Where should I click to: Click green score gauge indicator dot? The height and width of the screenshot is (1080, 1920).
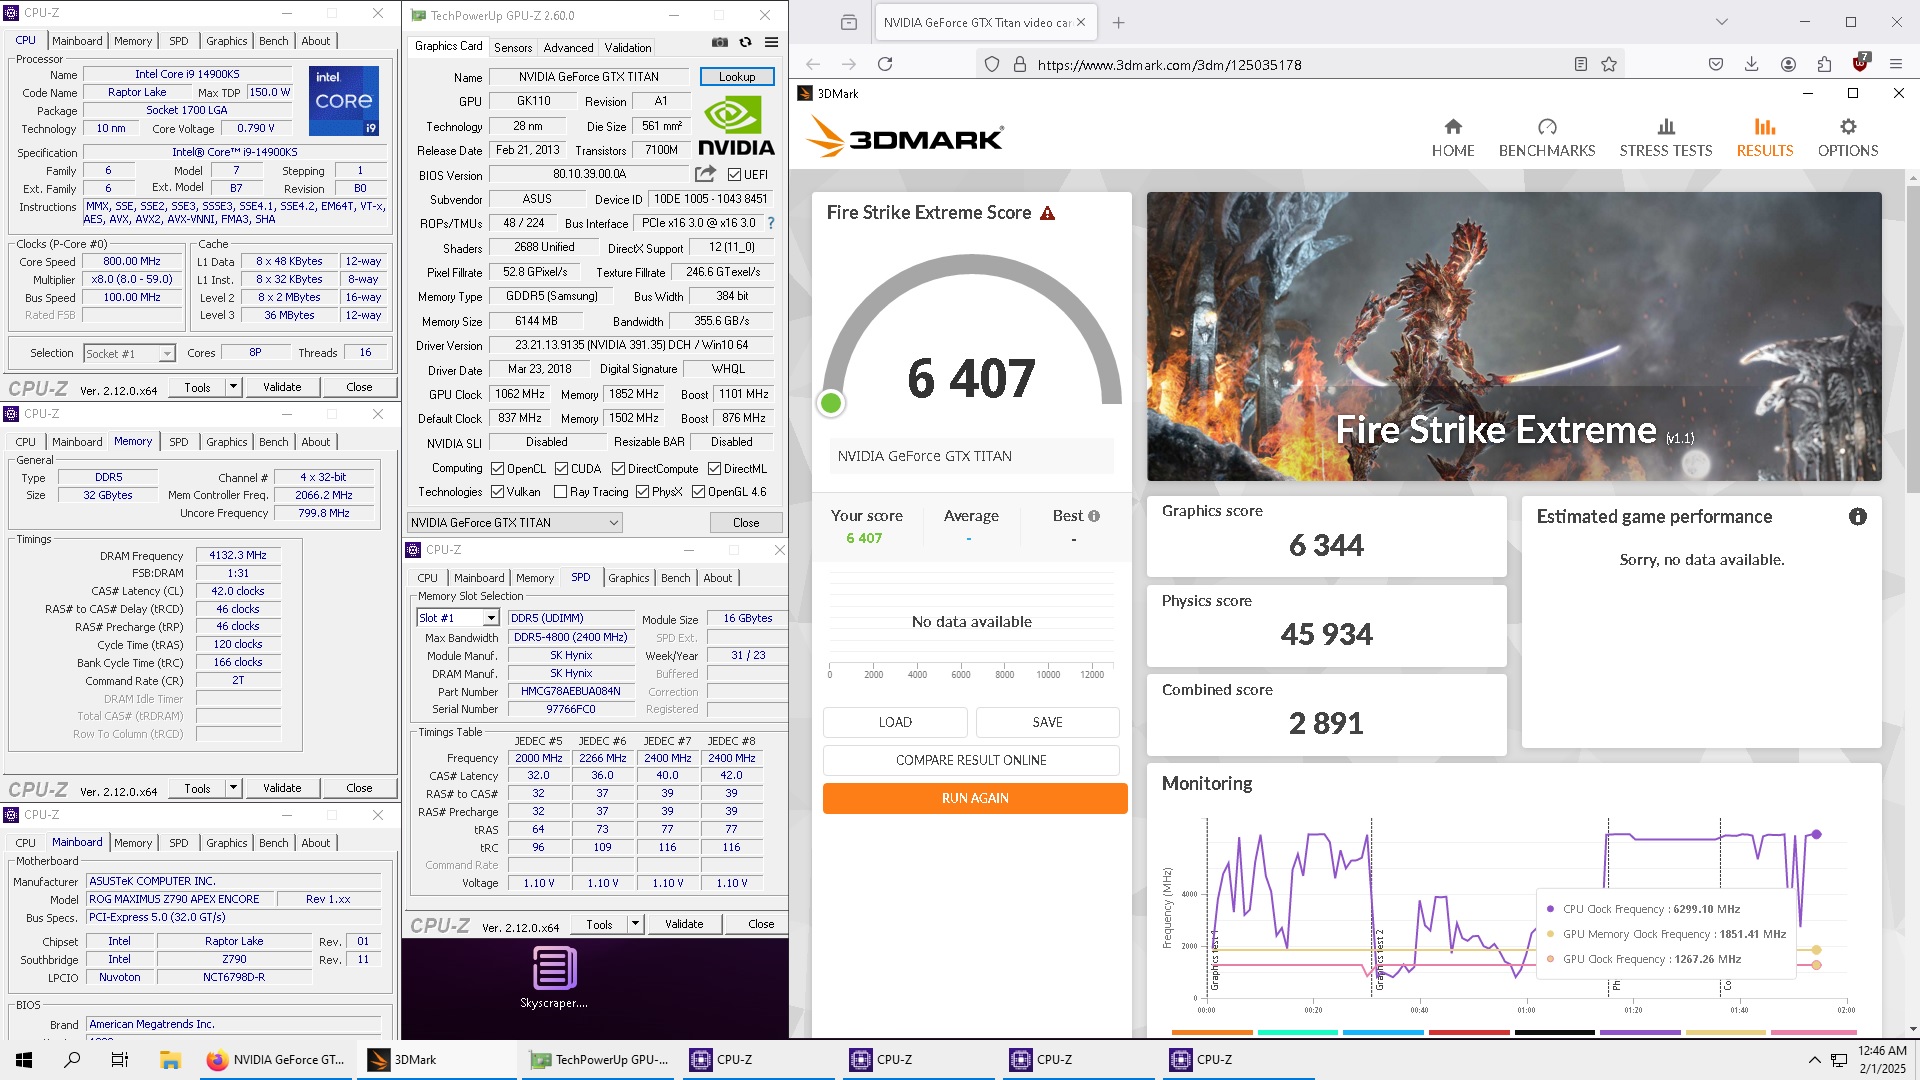830,403
